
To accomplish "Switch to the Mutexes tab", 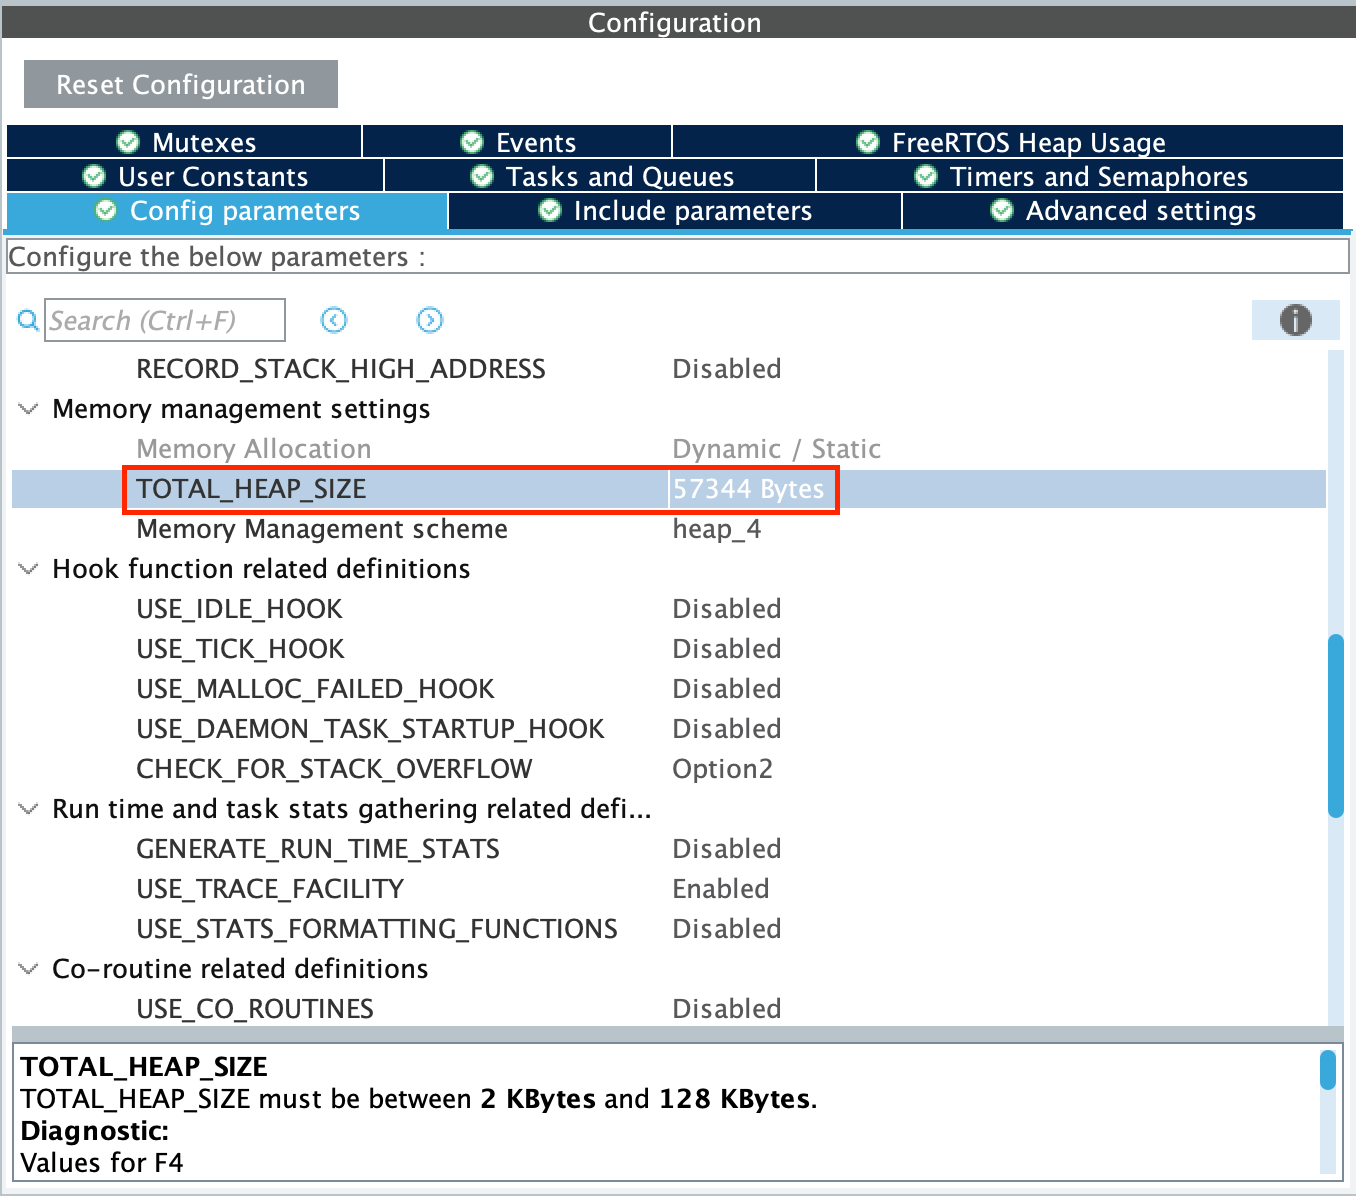I will 184,142.
